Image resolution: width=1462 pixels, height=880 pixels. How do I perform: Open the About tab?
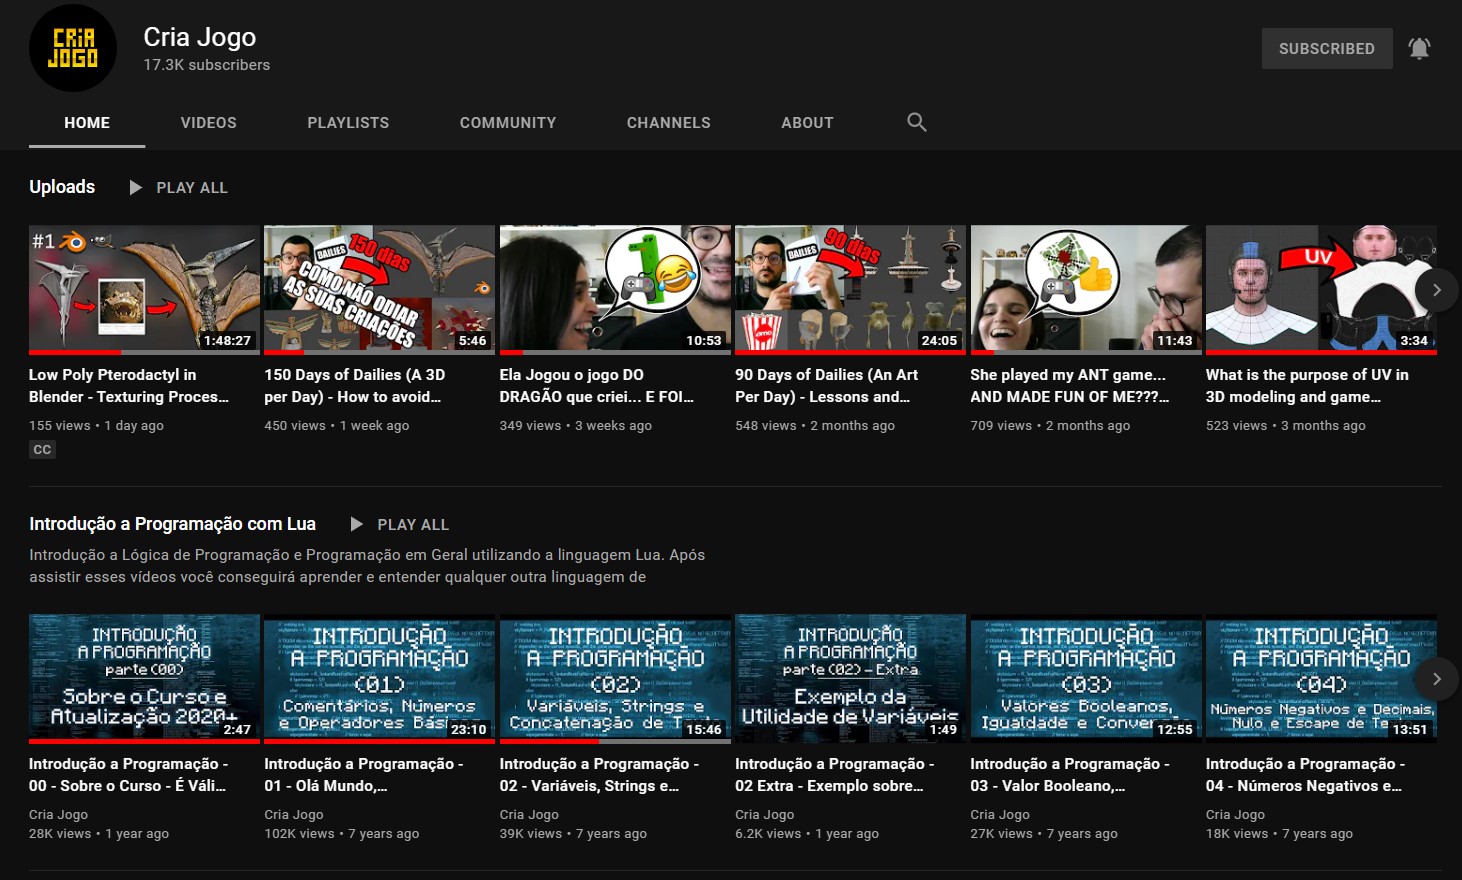807,123
